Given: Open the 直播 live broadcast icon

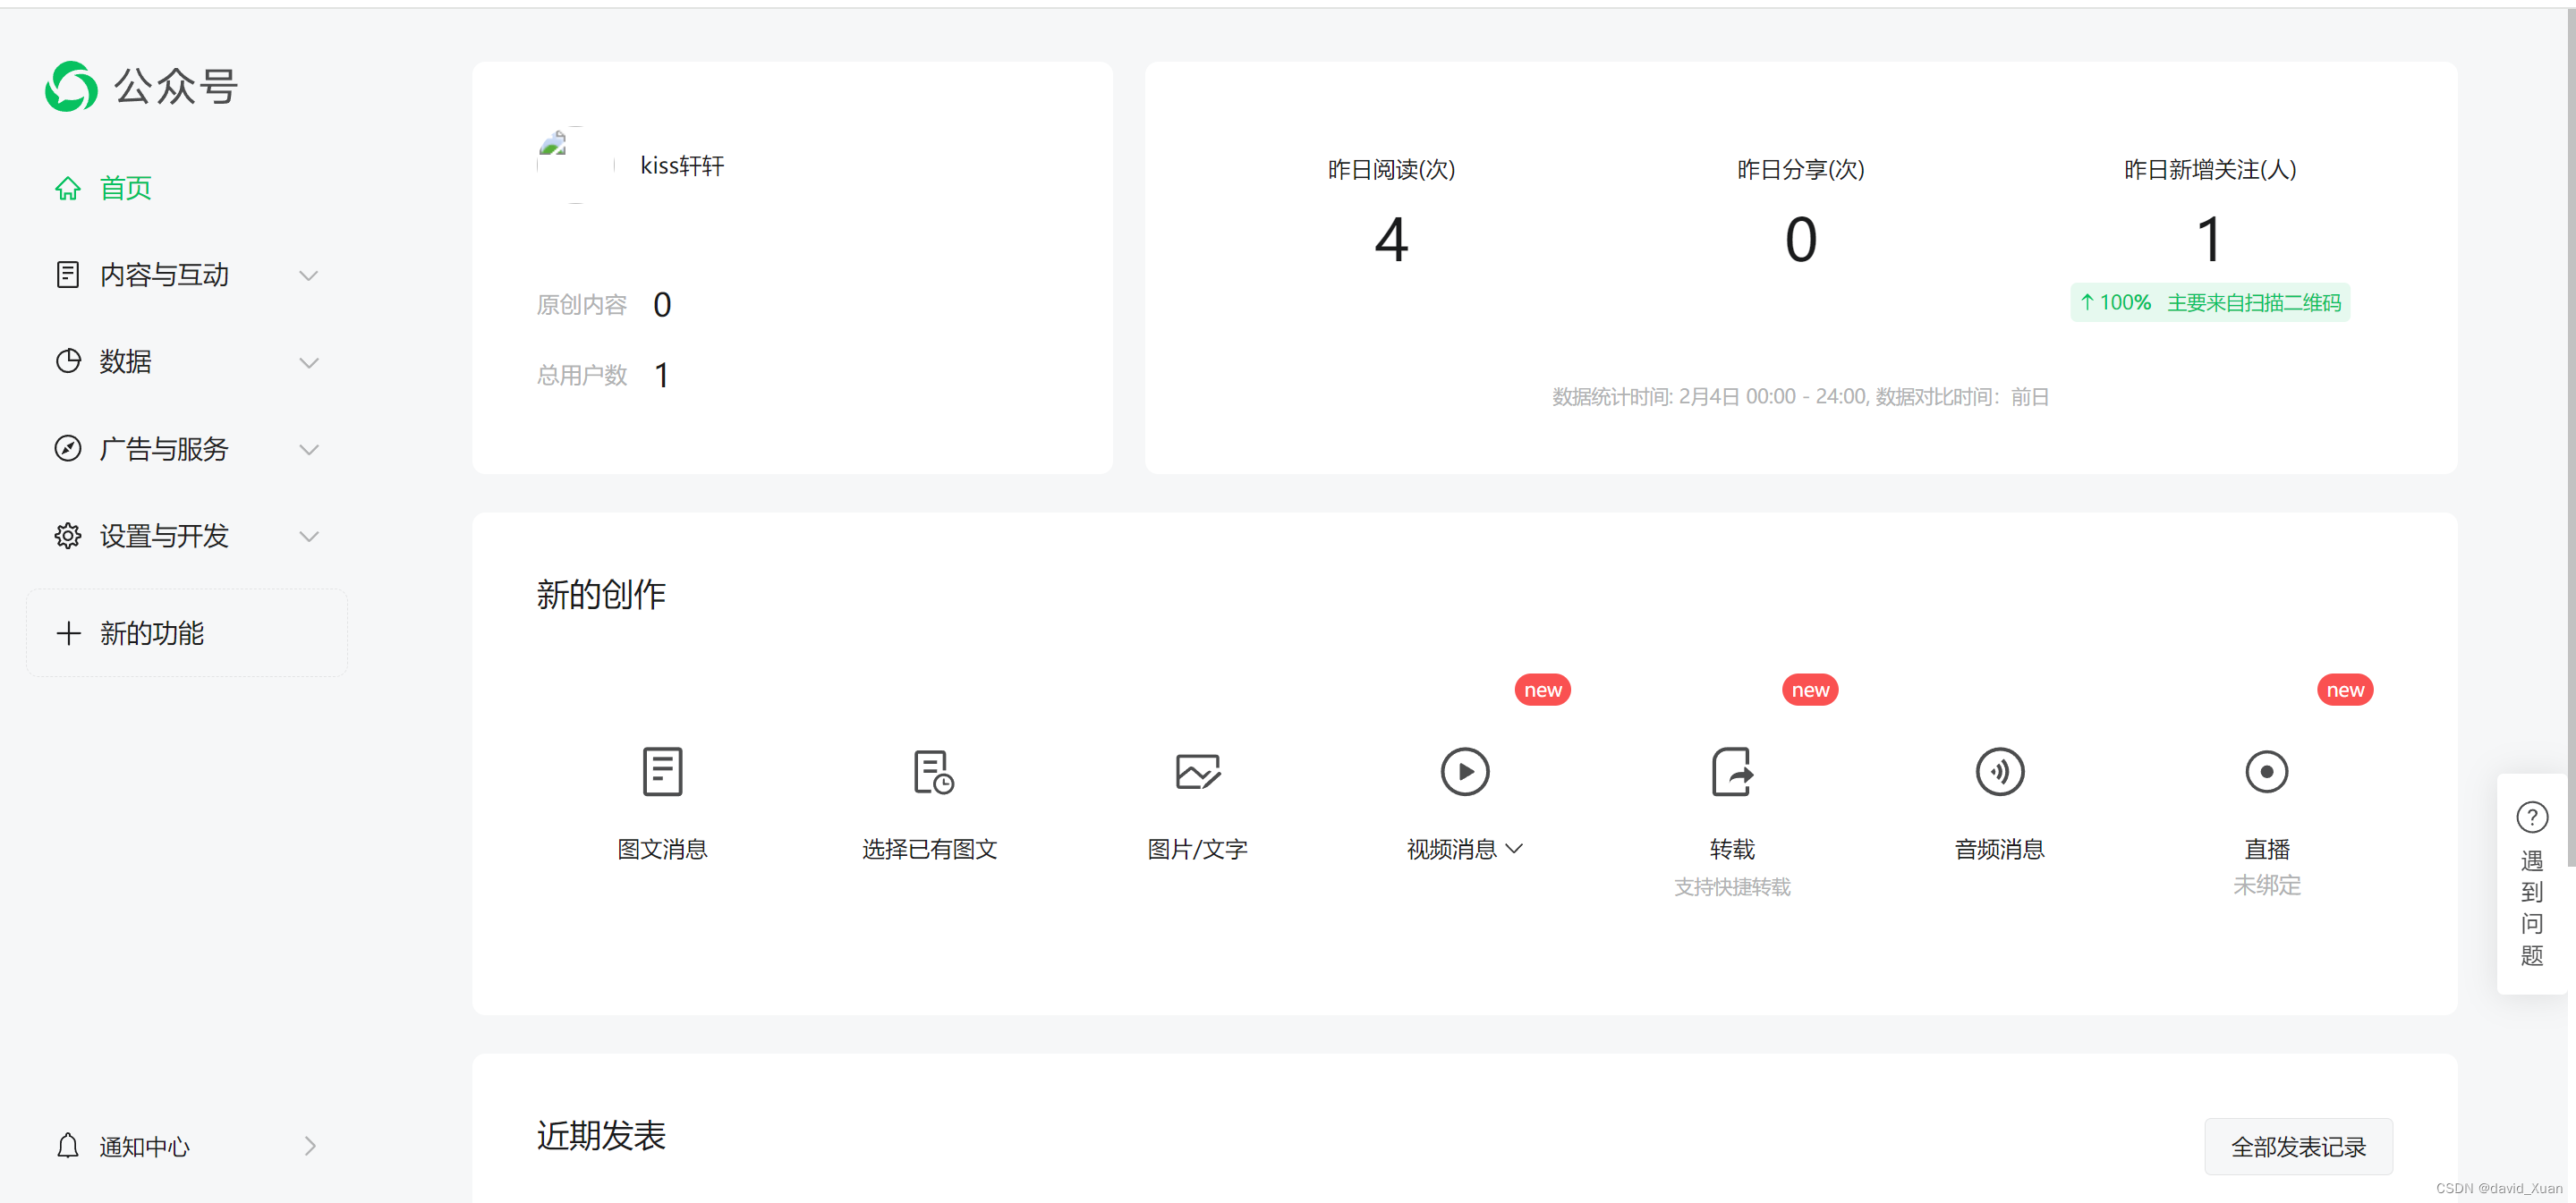Looking at the screenshot, I should click(x=2266, y=771).
